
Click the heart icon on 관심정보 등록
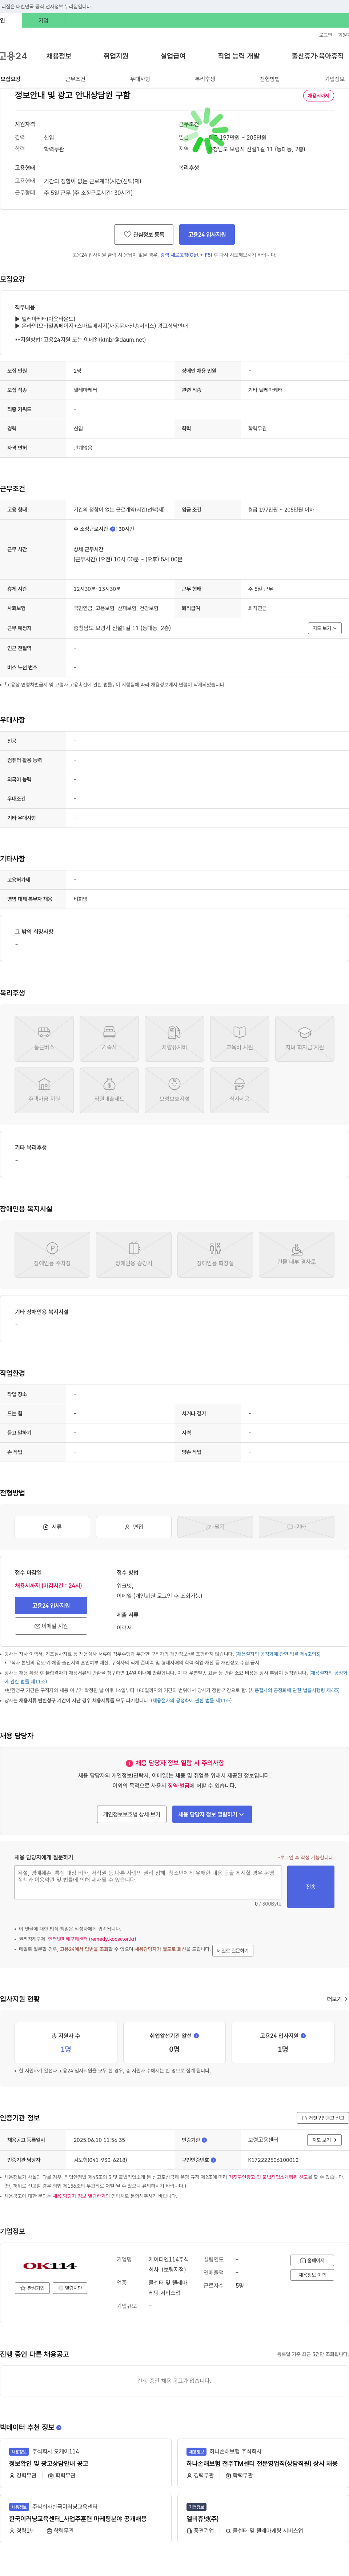127,234
